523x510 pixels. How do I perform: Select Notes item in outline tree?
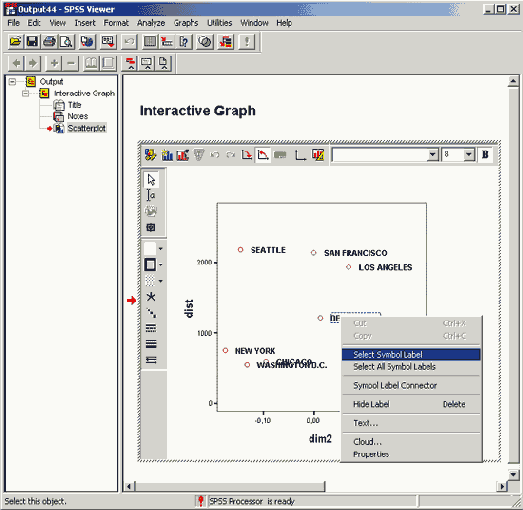coord(78,116)
